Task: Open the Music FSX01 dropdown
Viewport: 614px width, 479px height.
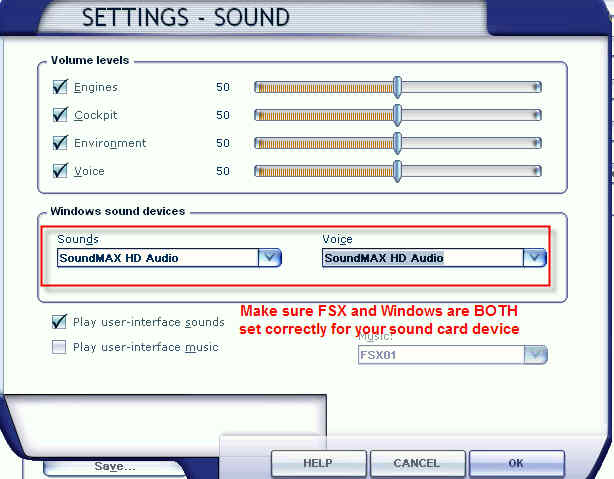Action: [536, 355]
